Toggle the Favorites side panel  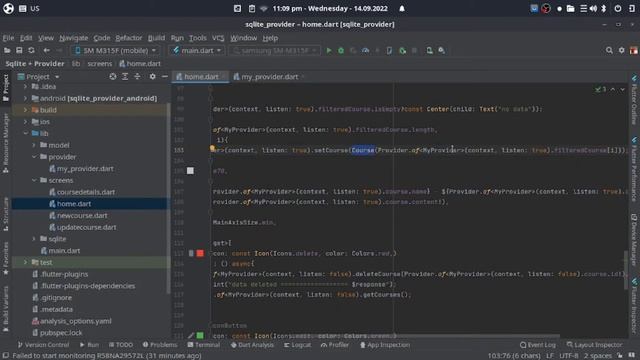pos(6,258)
